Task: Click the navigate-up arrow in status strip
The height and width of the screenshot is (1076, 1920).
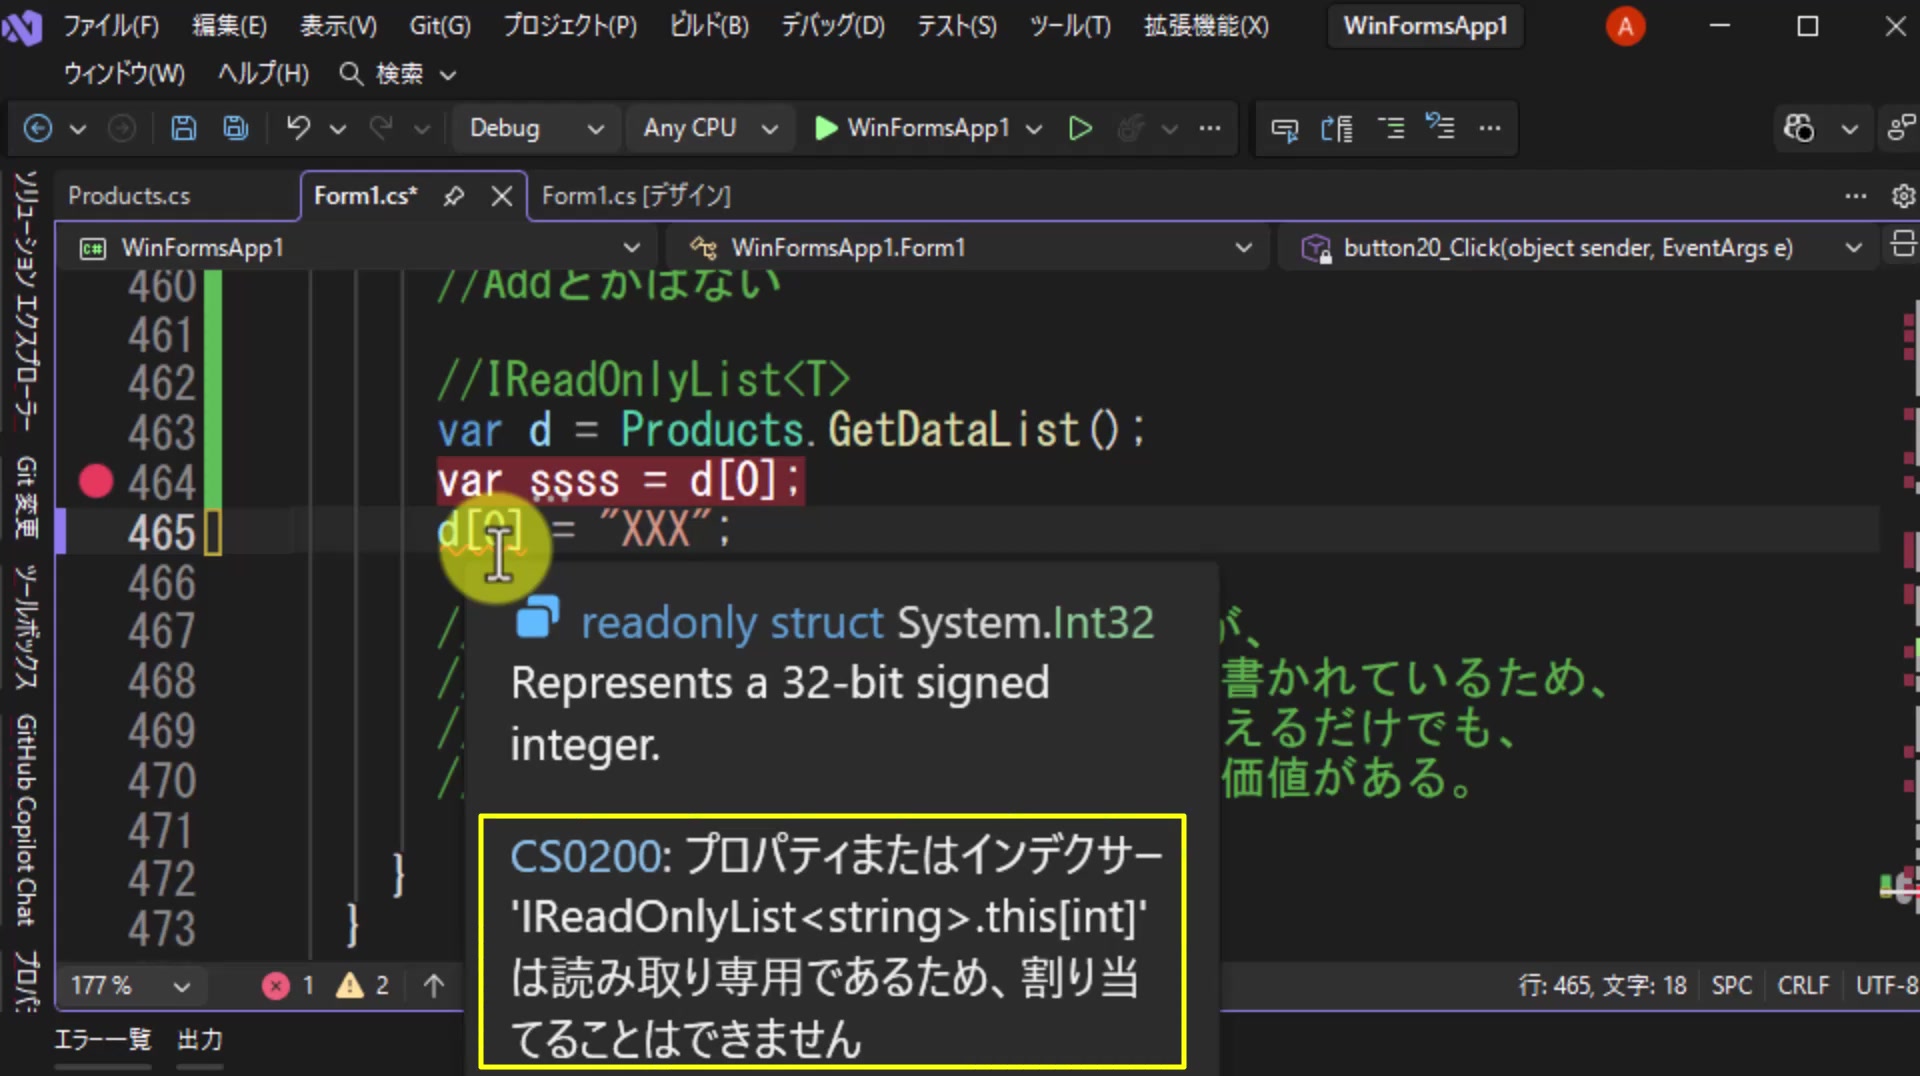Action: click(x=434, y=986)
